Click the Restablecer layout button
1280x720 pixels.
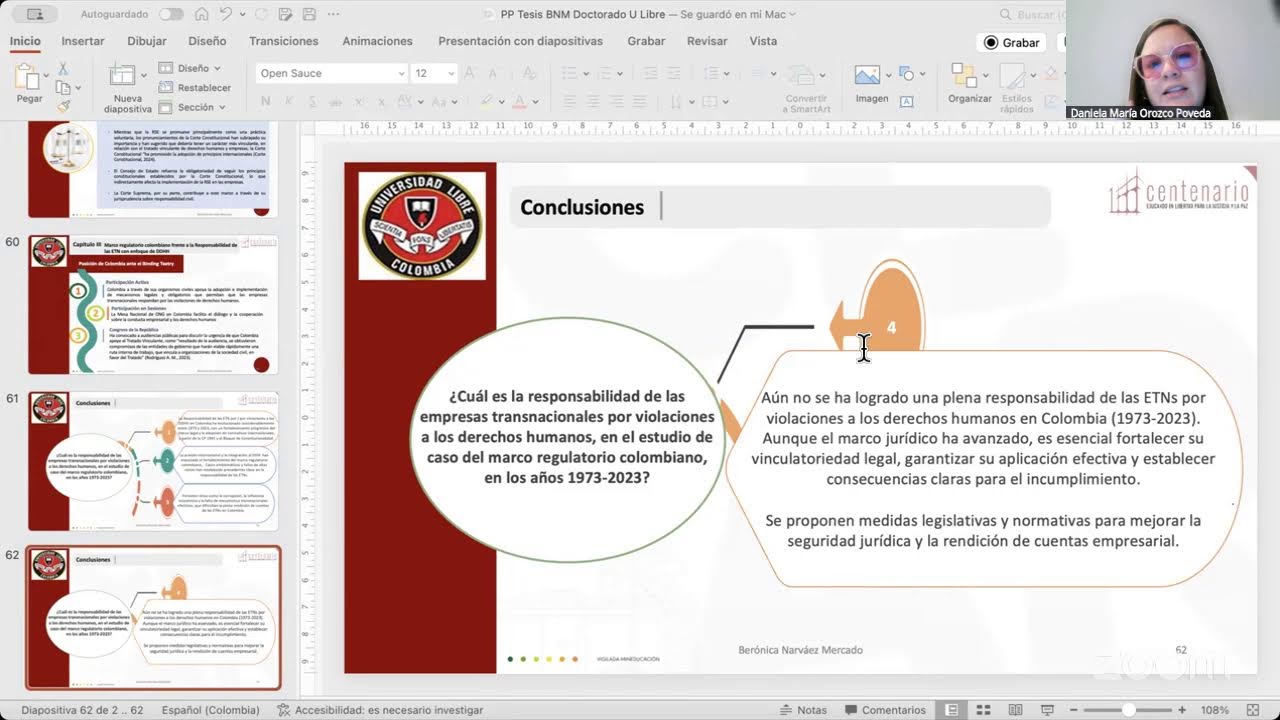195,87
